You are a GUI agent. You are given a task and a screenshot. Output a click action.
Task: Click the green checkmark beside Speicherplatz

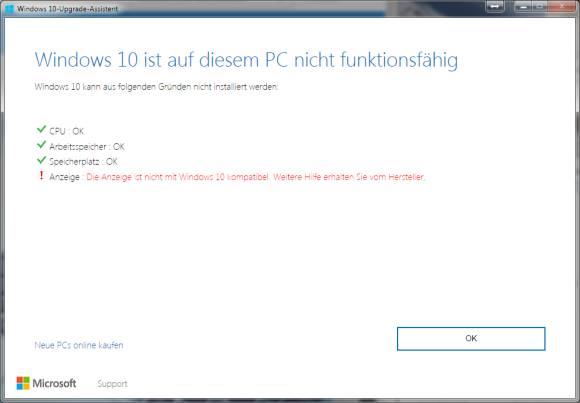tap(41, 160)
